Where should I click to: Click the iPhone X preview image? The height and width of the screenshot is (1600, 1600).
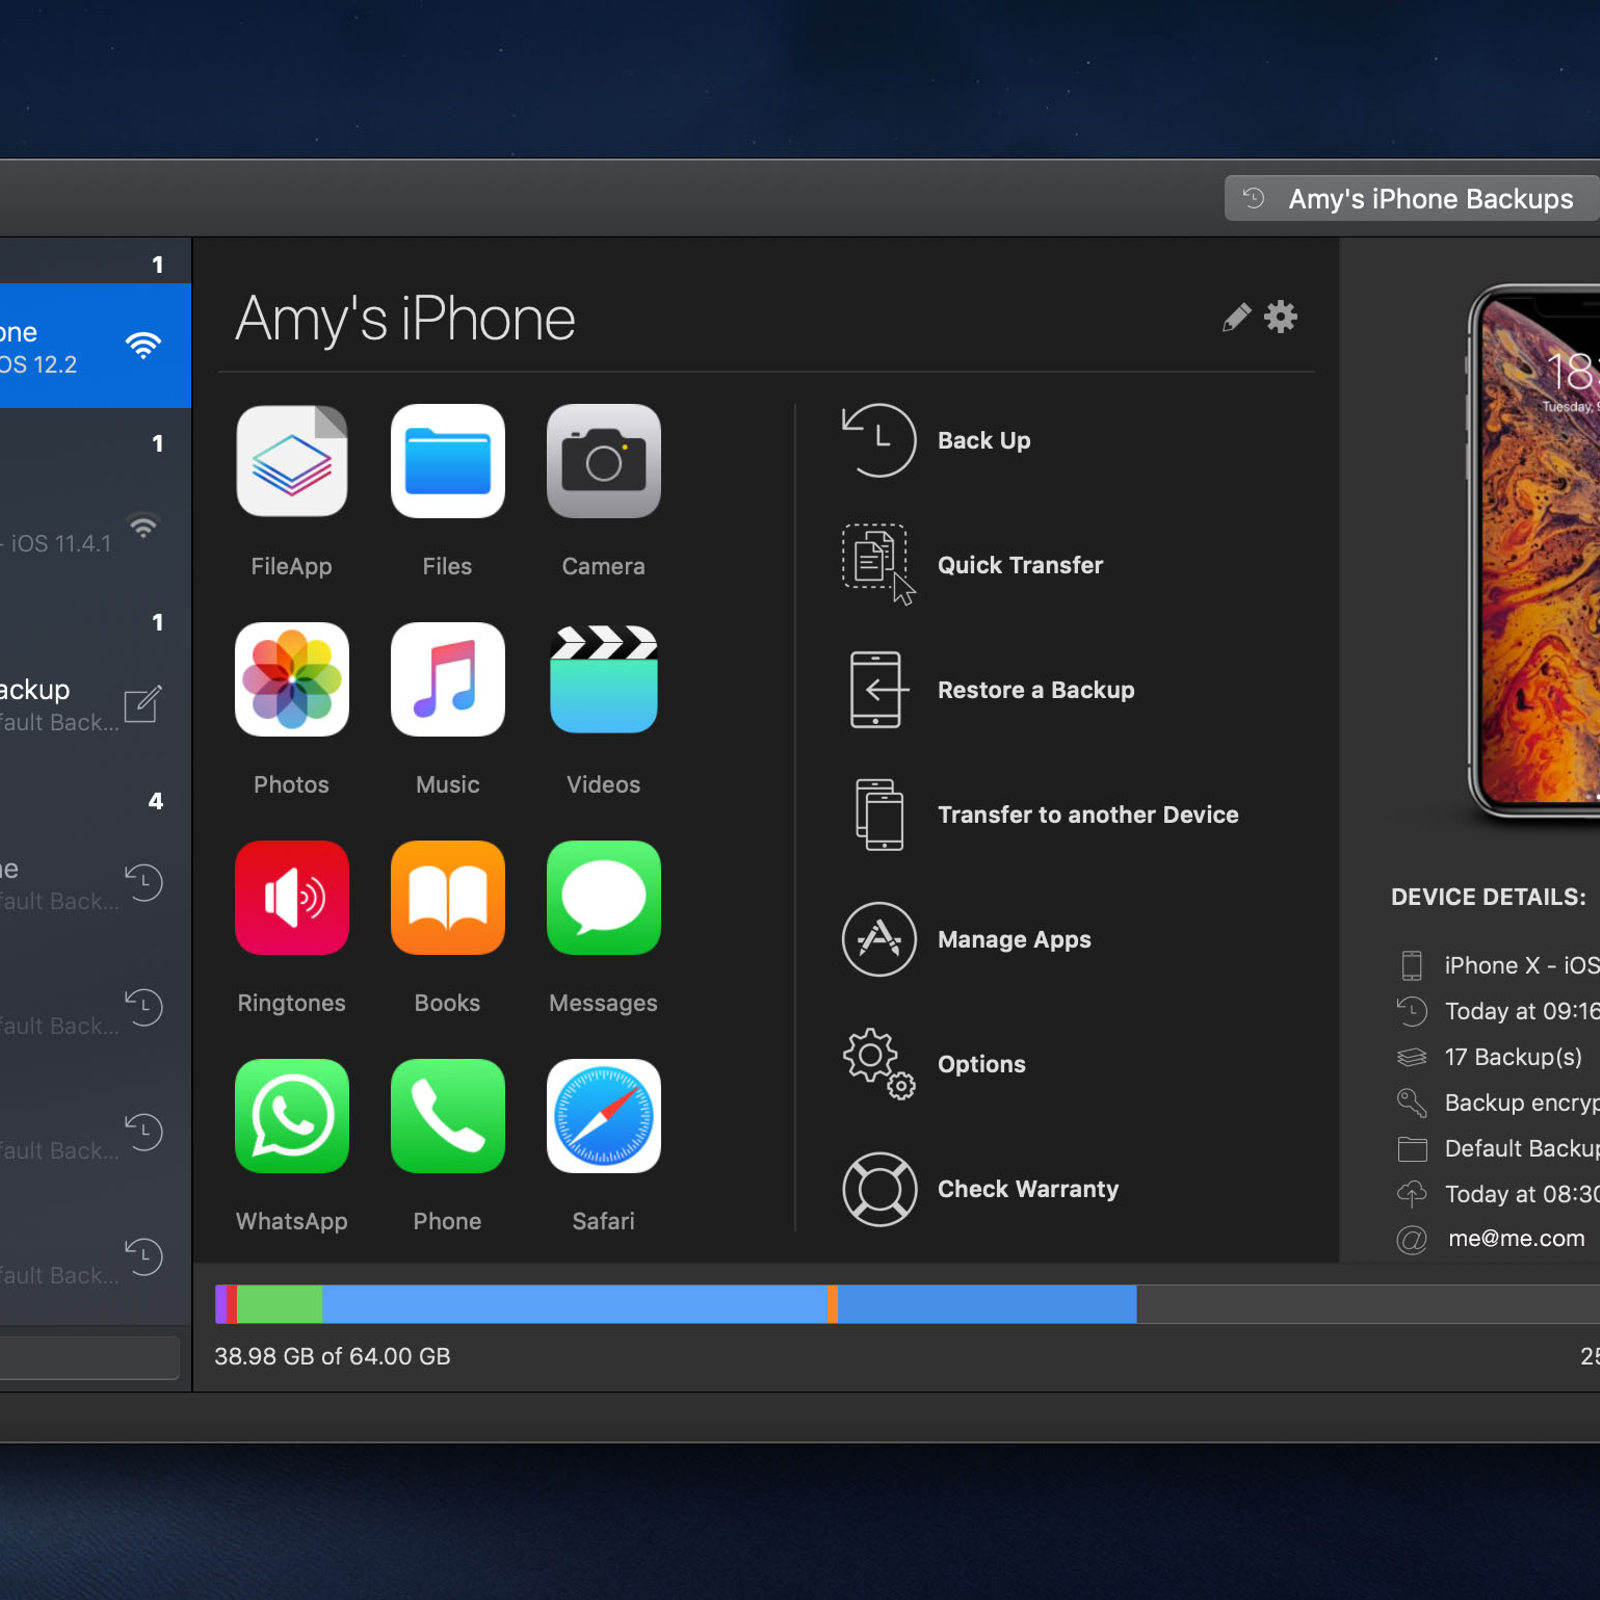[1534, 551]
